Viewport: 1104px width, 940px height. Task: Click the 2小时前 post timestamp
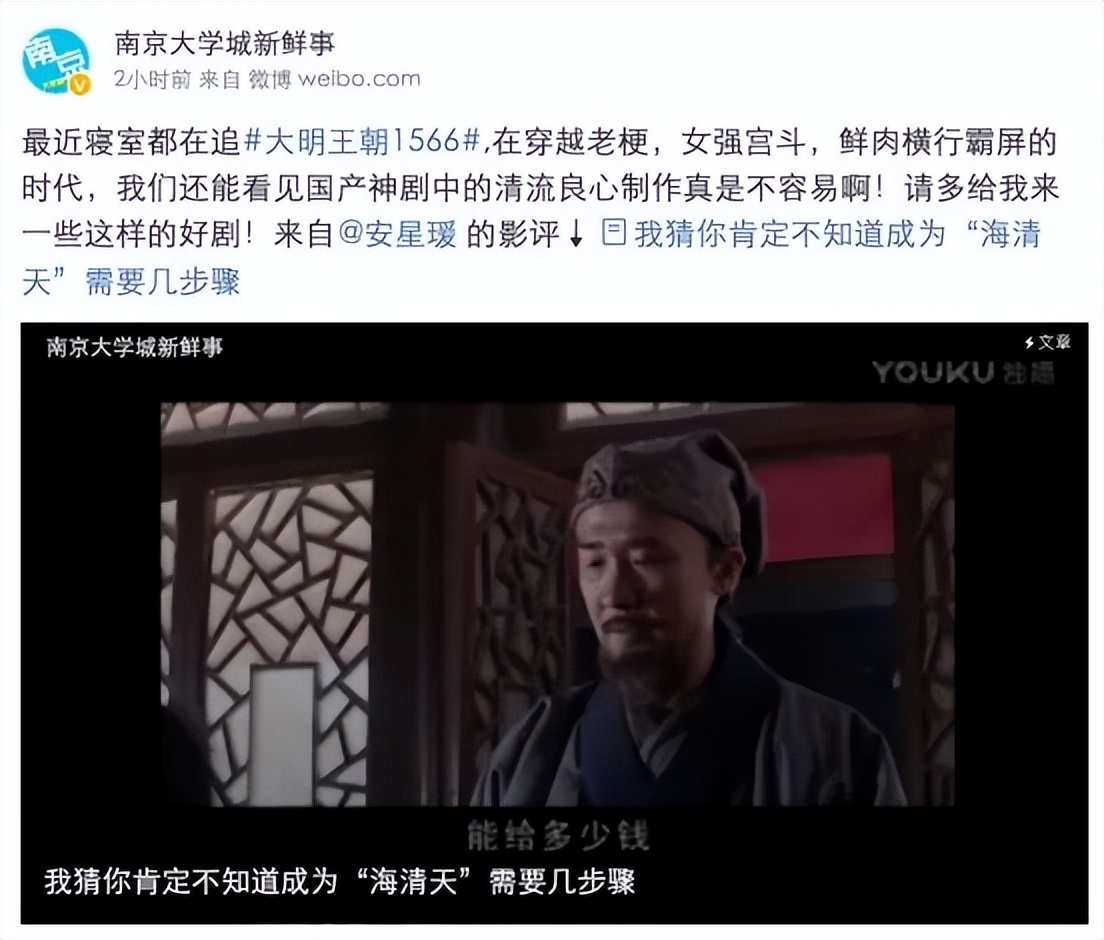point(153,79)
